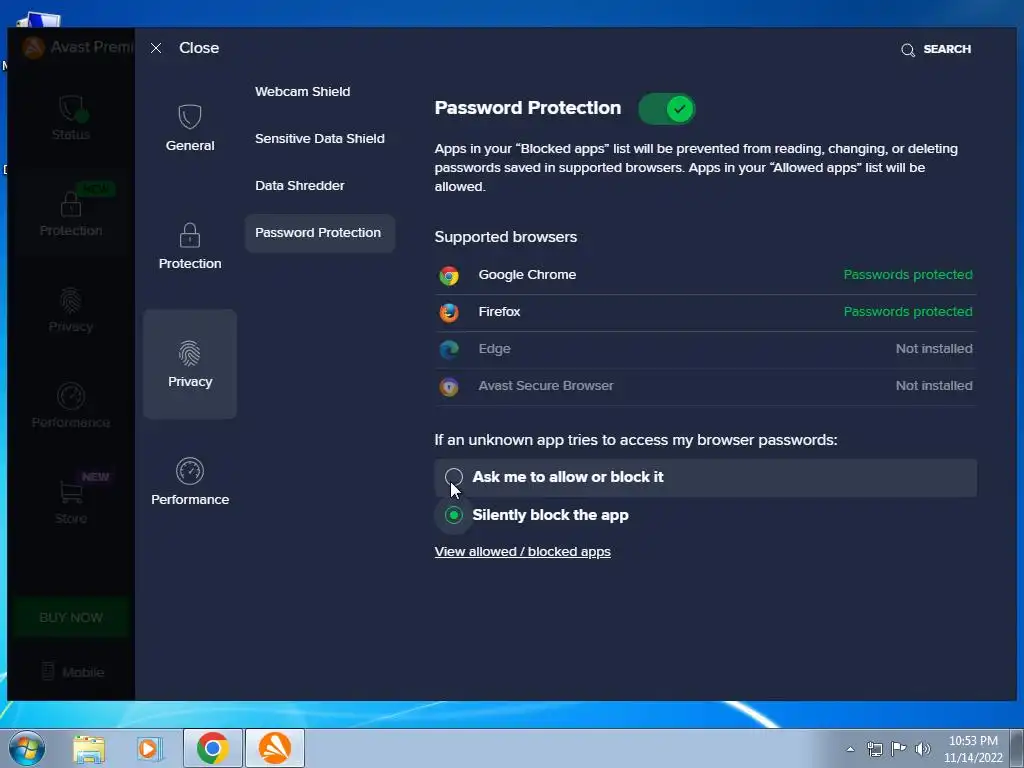Click the network tray icon
This screenshot has height=768, width=1024.
click(x=874, y=749)
